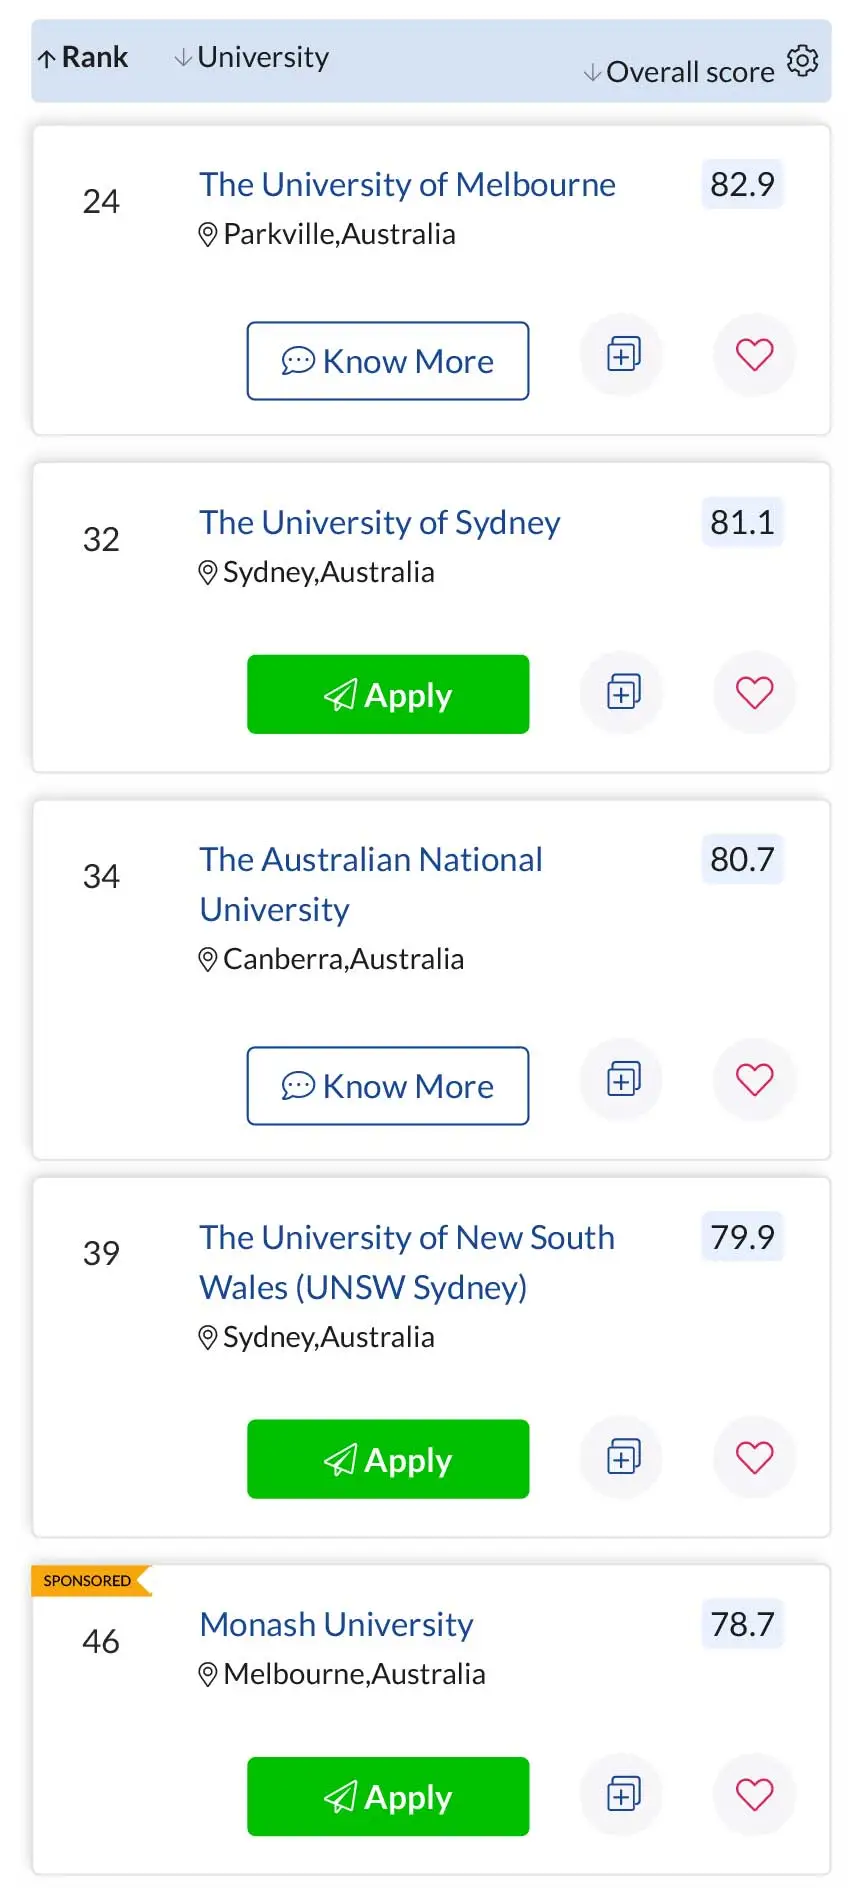Viewport: 863px width, 1888px height.
Task: Click Know More for University of Melbourne
Action: click(x=388, y=361)
